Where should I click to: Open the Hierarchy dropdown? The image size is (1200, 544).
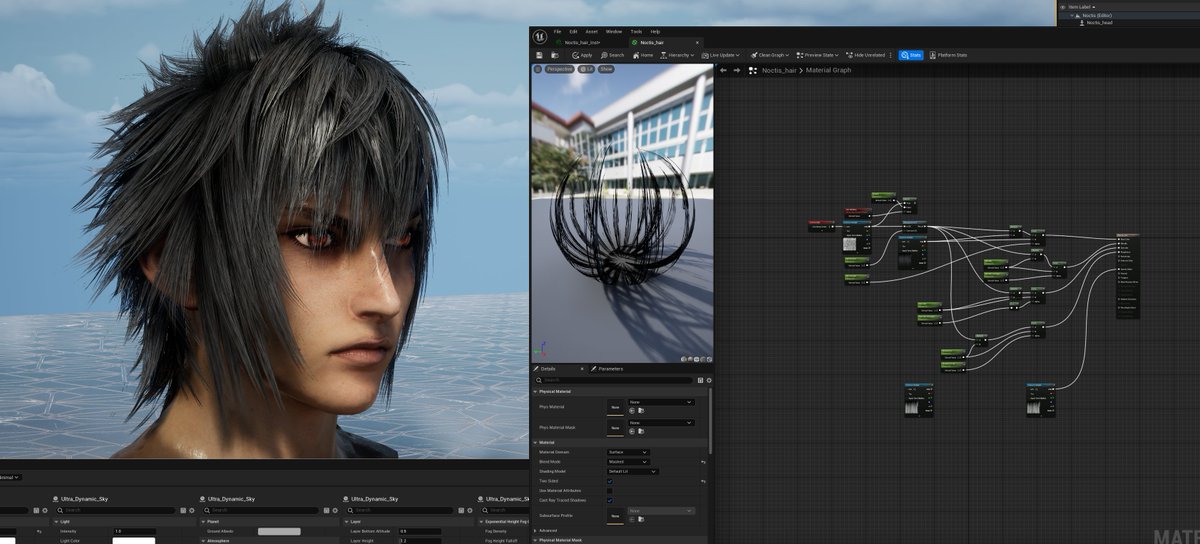(x=676, y=55)
